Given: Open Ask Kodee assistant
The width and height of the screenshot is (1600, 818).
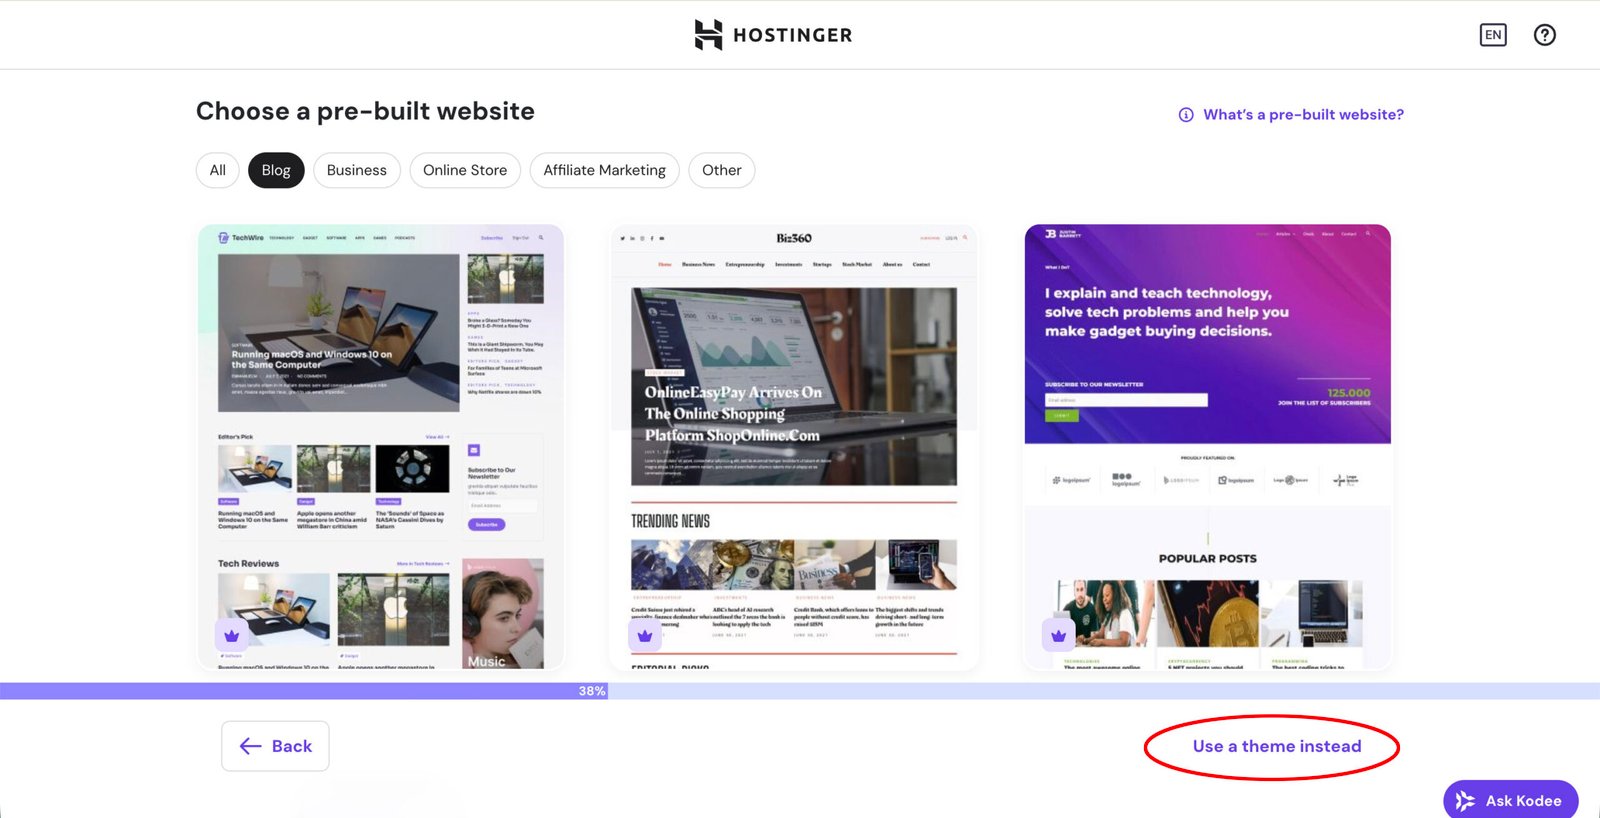Looking at the screenshot, I should [1510, 800].
